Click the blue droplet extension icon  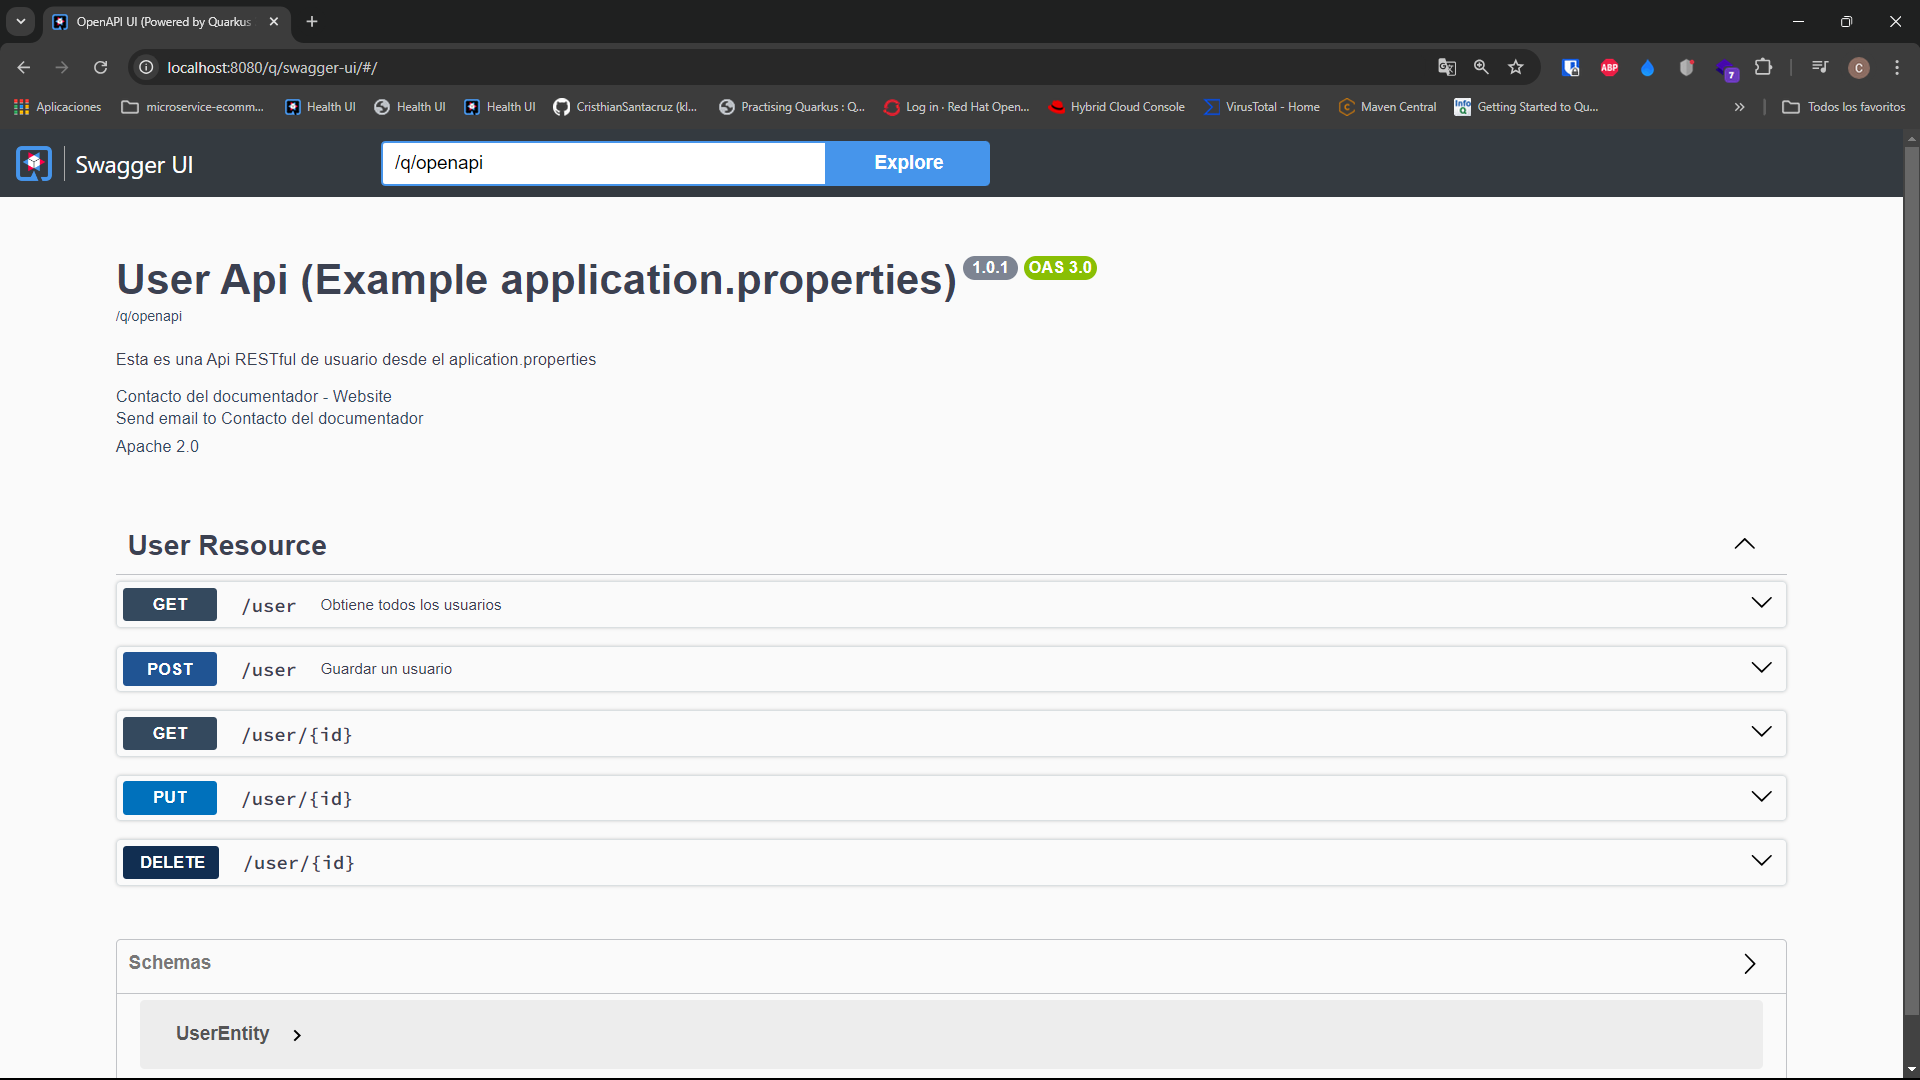point(1648,67)
